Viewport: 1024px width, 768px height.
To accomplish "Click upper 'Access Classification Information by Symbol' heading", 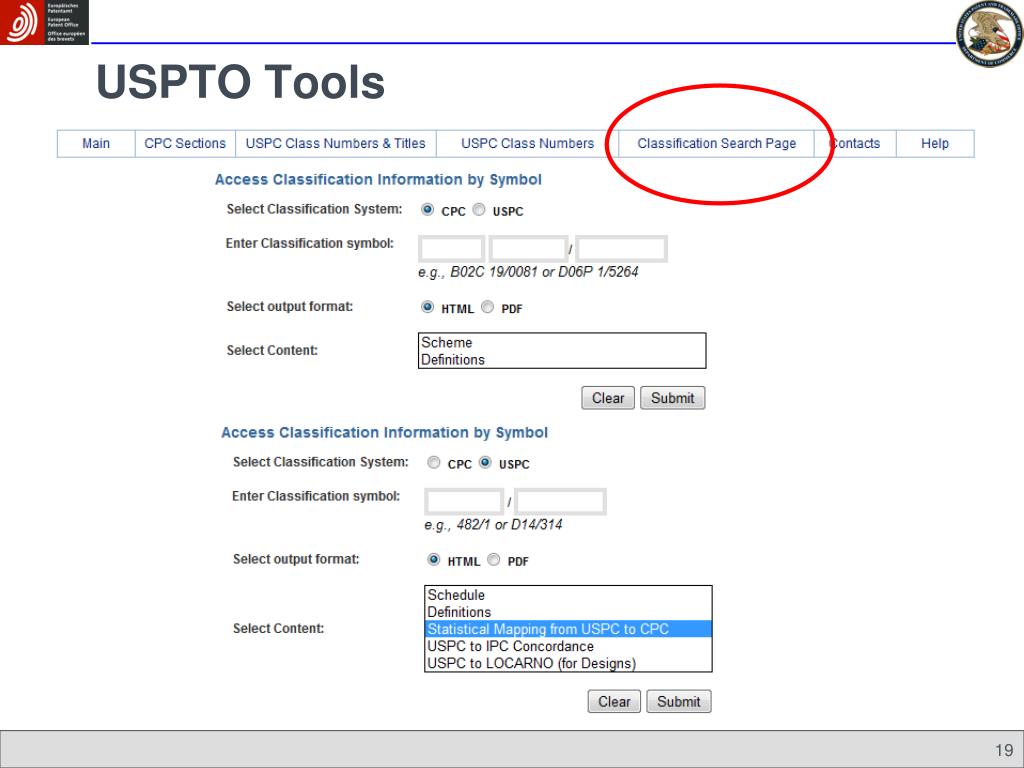I will click(378, 180).
